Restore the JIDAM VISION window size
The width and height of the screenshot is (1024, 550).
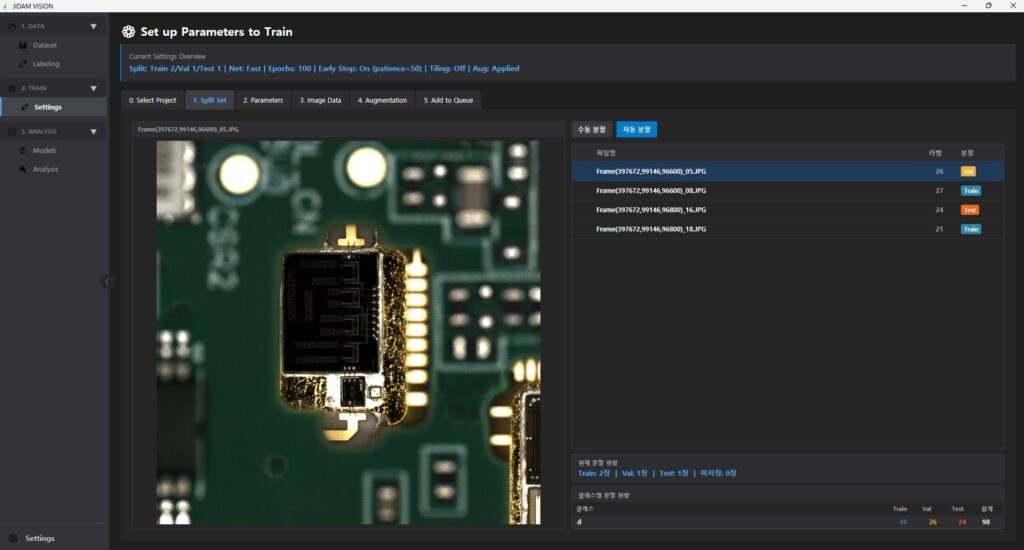[x=989, y=6]
